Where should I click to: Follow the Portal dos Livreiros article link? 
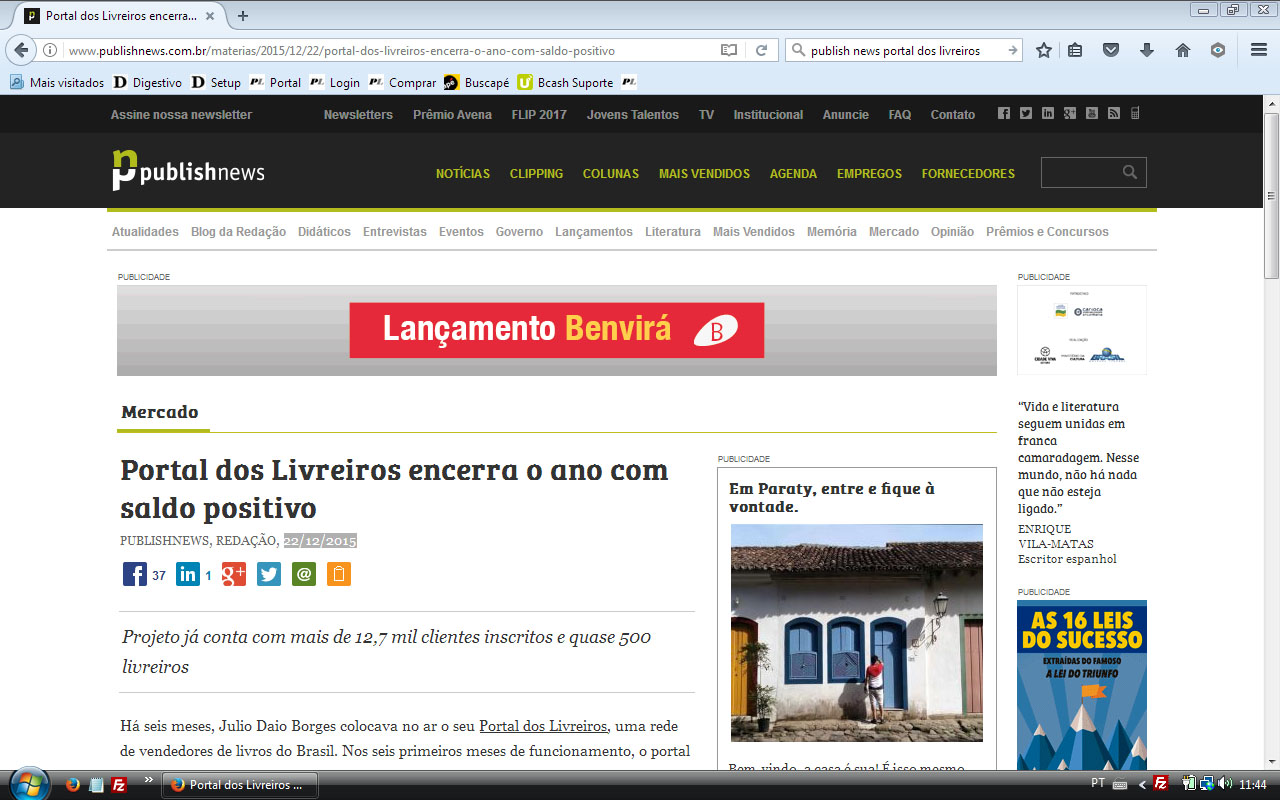(x=543, y=726)
